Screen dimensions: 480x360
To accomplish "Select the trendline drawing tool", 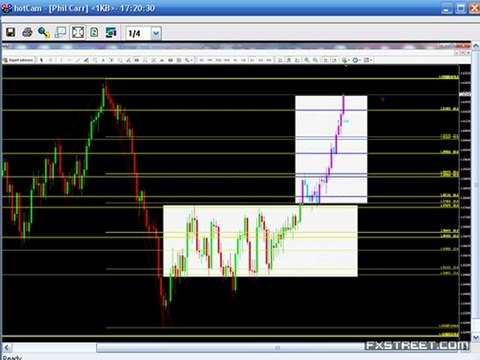I will pos(78,60).
